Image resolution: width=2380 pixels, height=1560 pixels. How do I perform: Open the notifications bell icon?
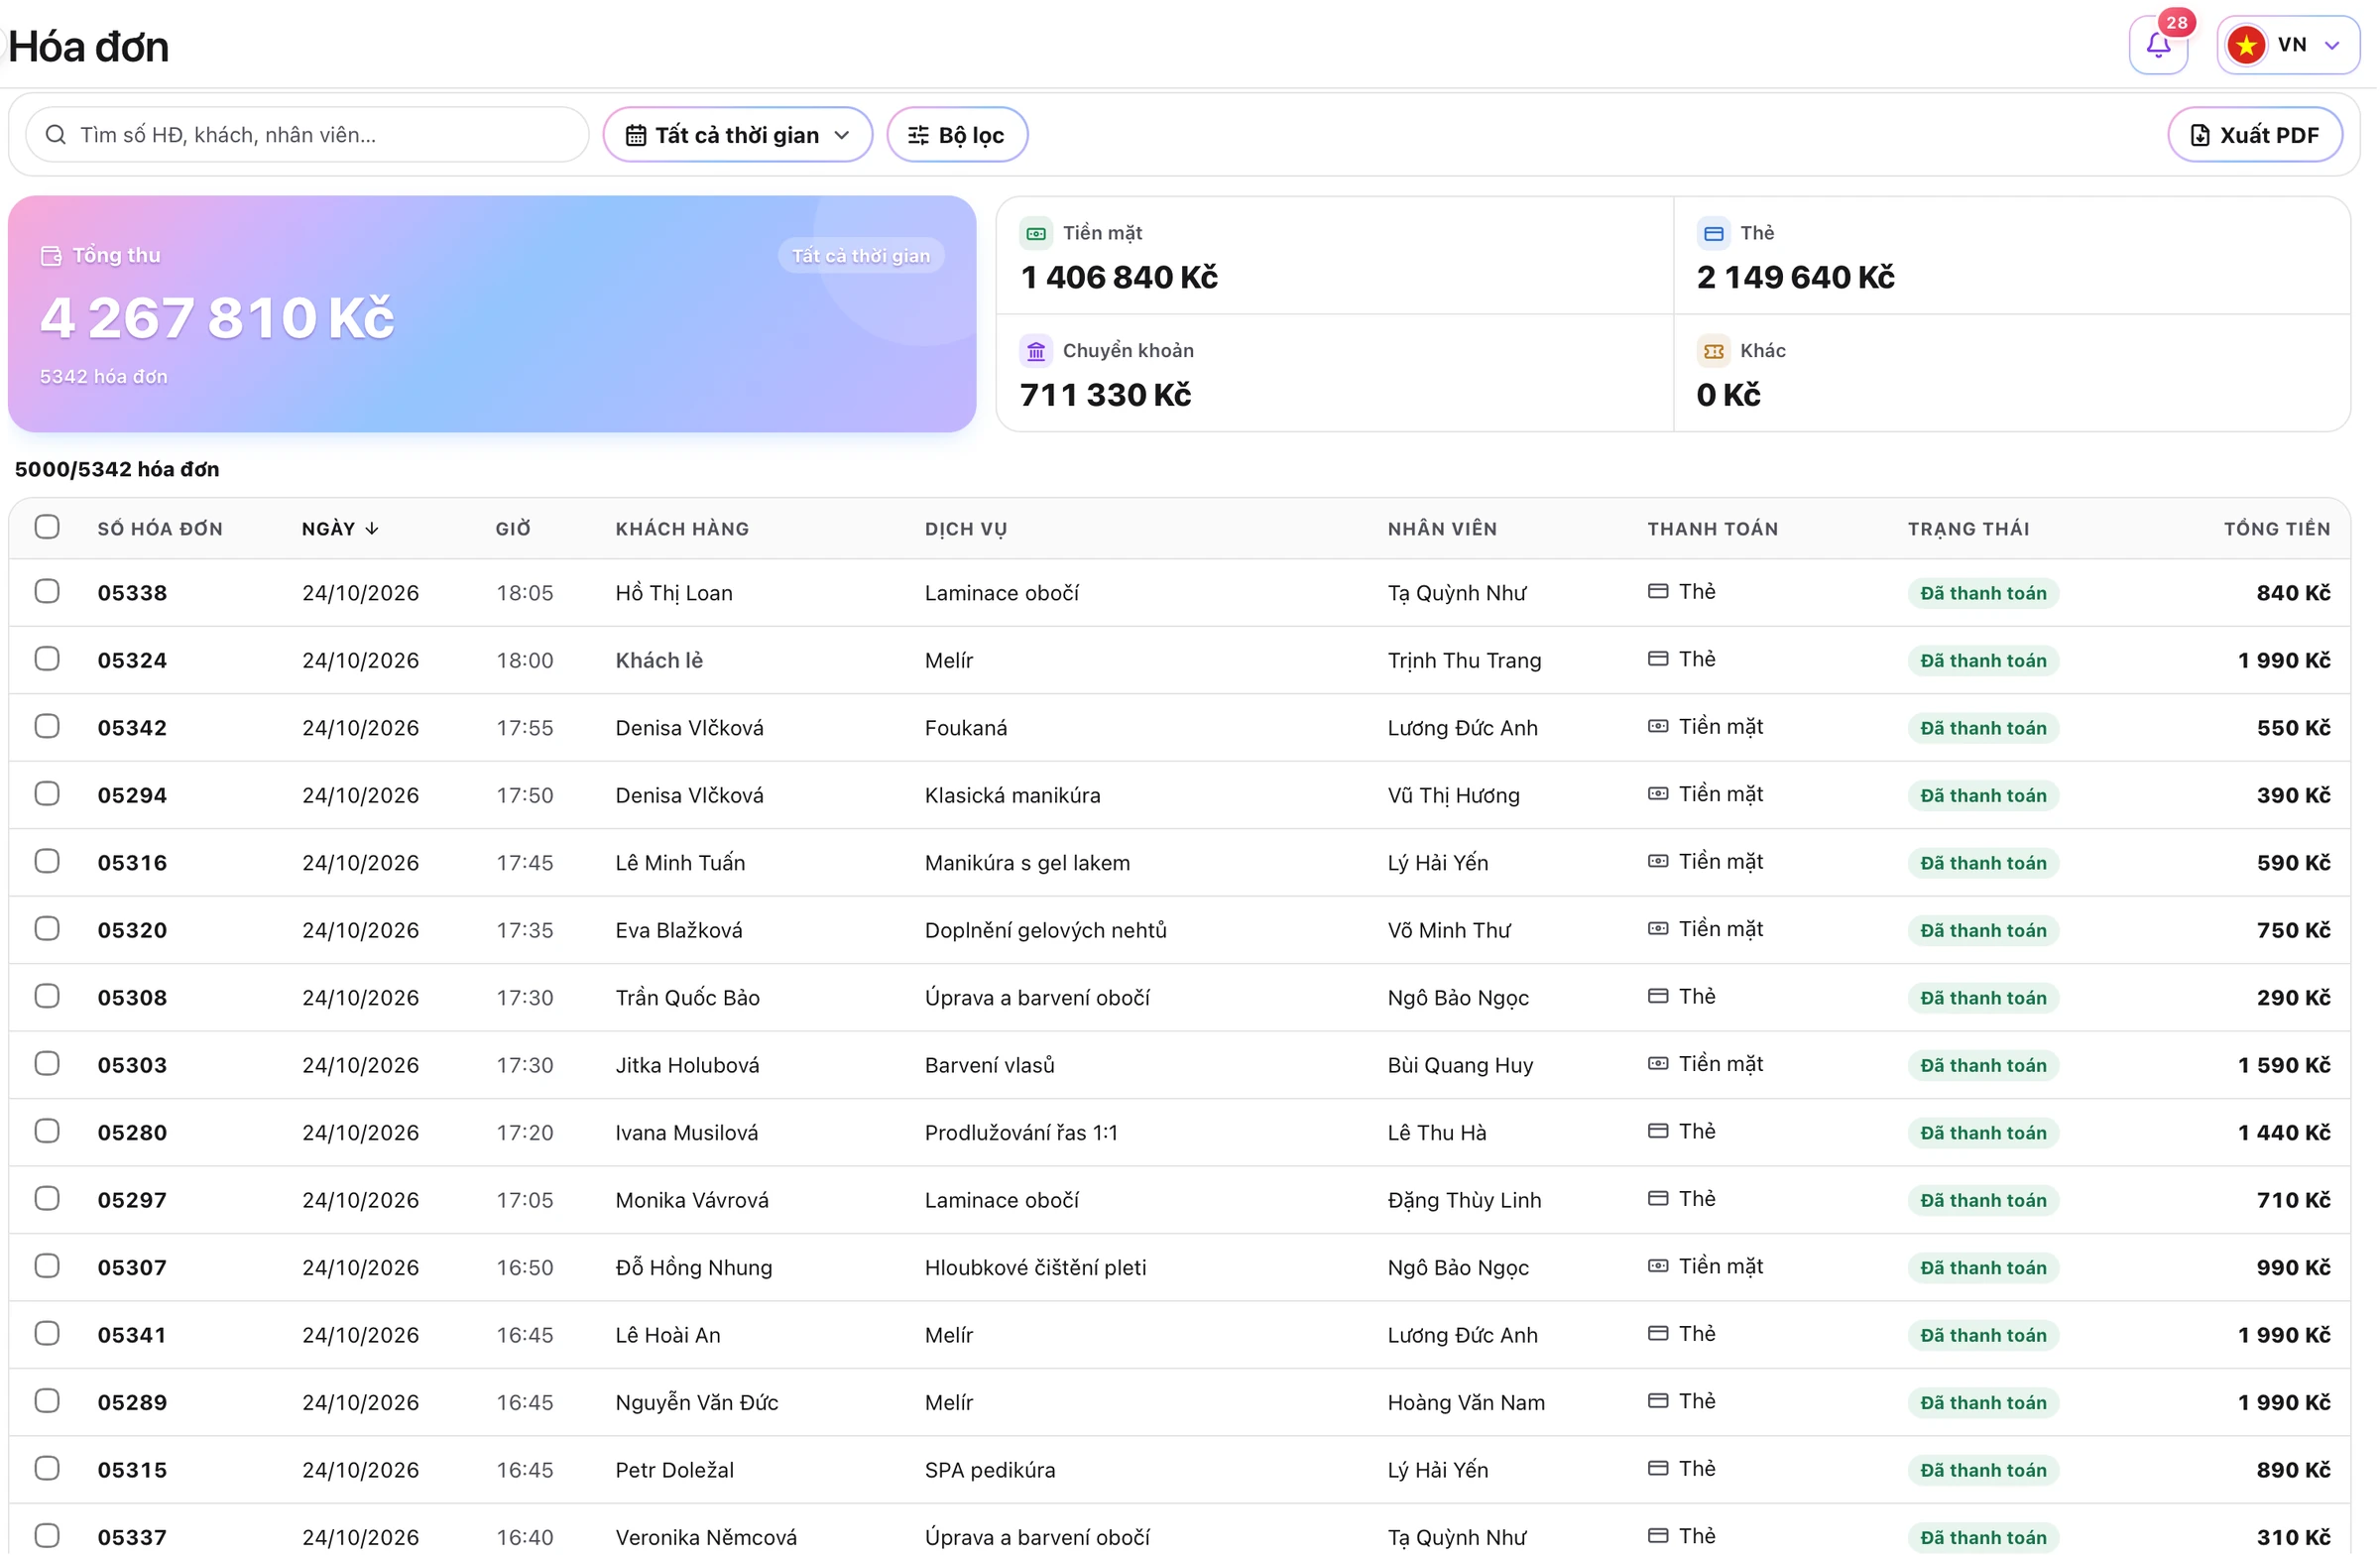(x=2160, y=45)
